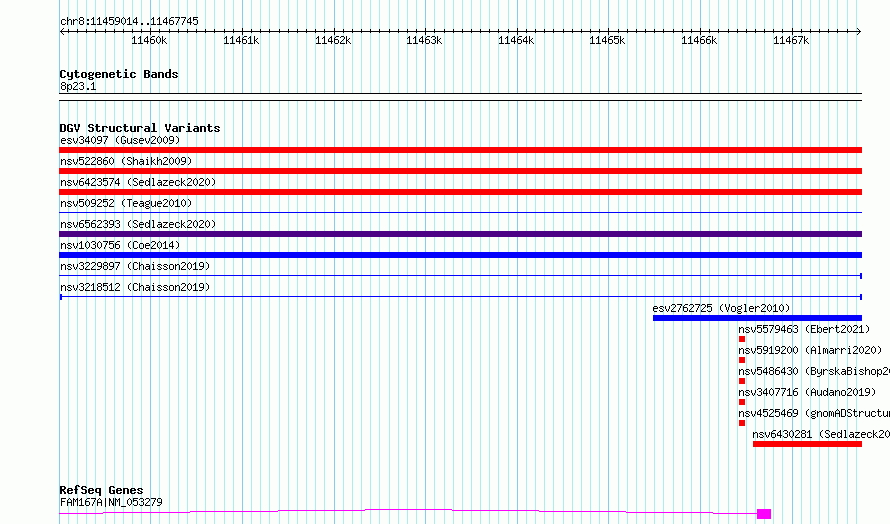Click the red bar under nsv522860

tap(460, 171)
